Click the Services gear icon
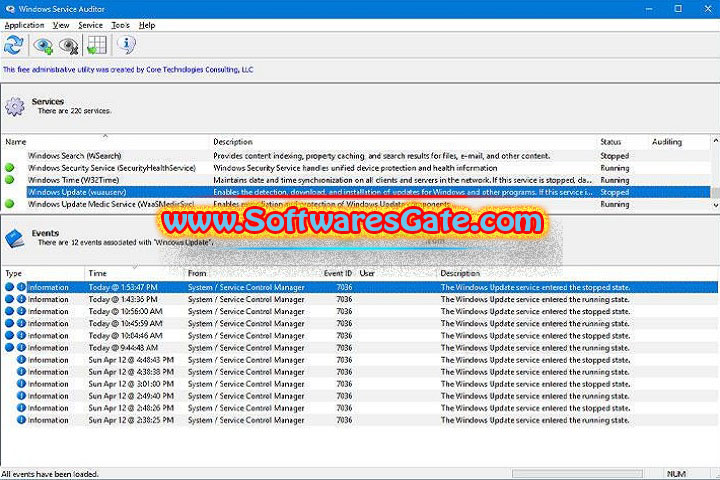 (15, 106)
